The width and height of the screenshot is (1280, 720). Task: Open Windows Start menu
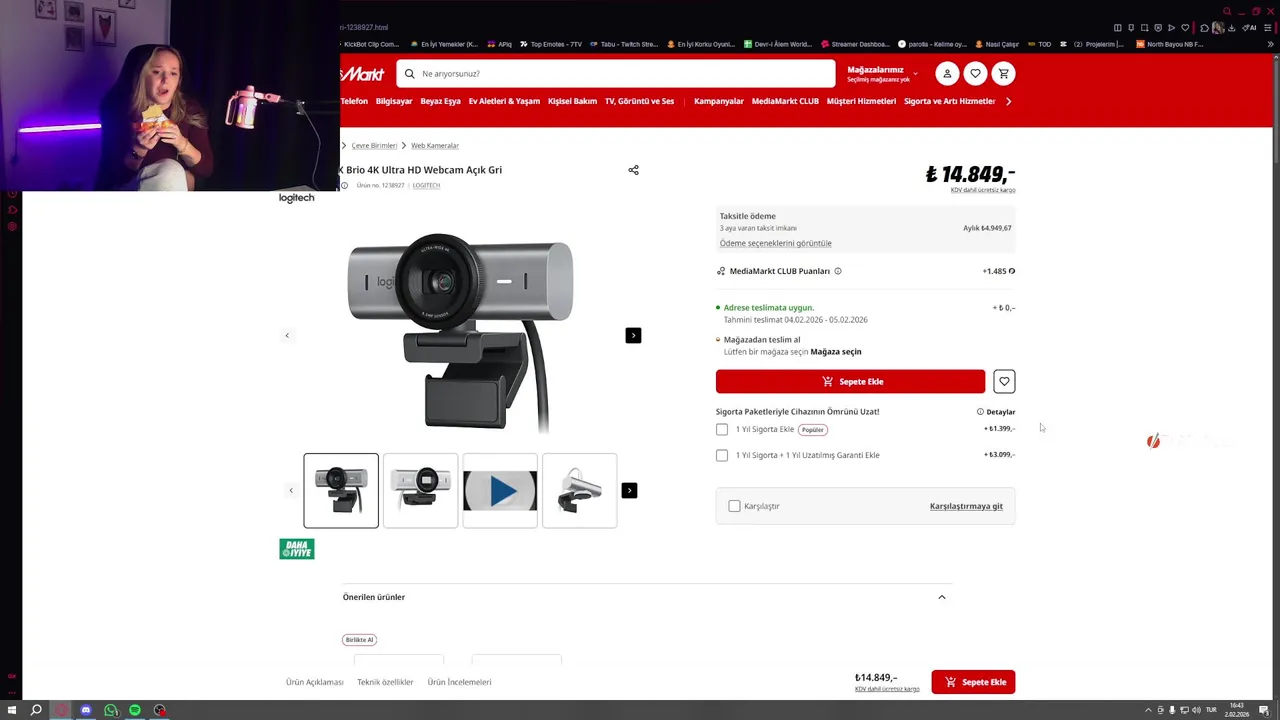12,710
